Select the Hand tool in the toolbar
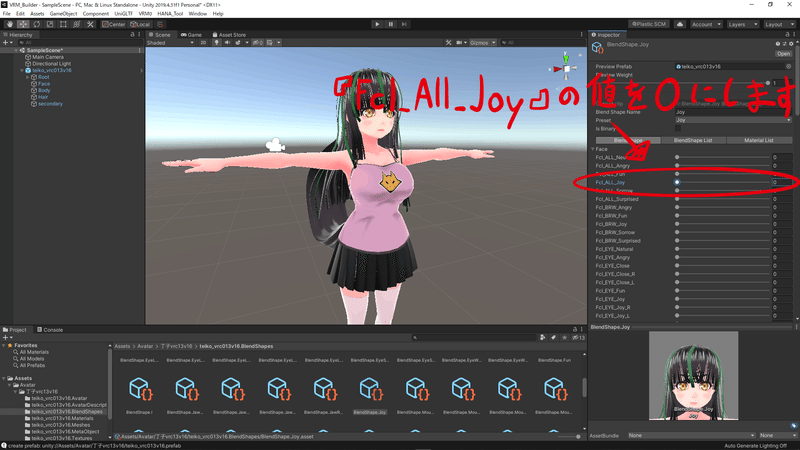 10,24
